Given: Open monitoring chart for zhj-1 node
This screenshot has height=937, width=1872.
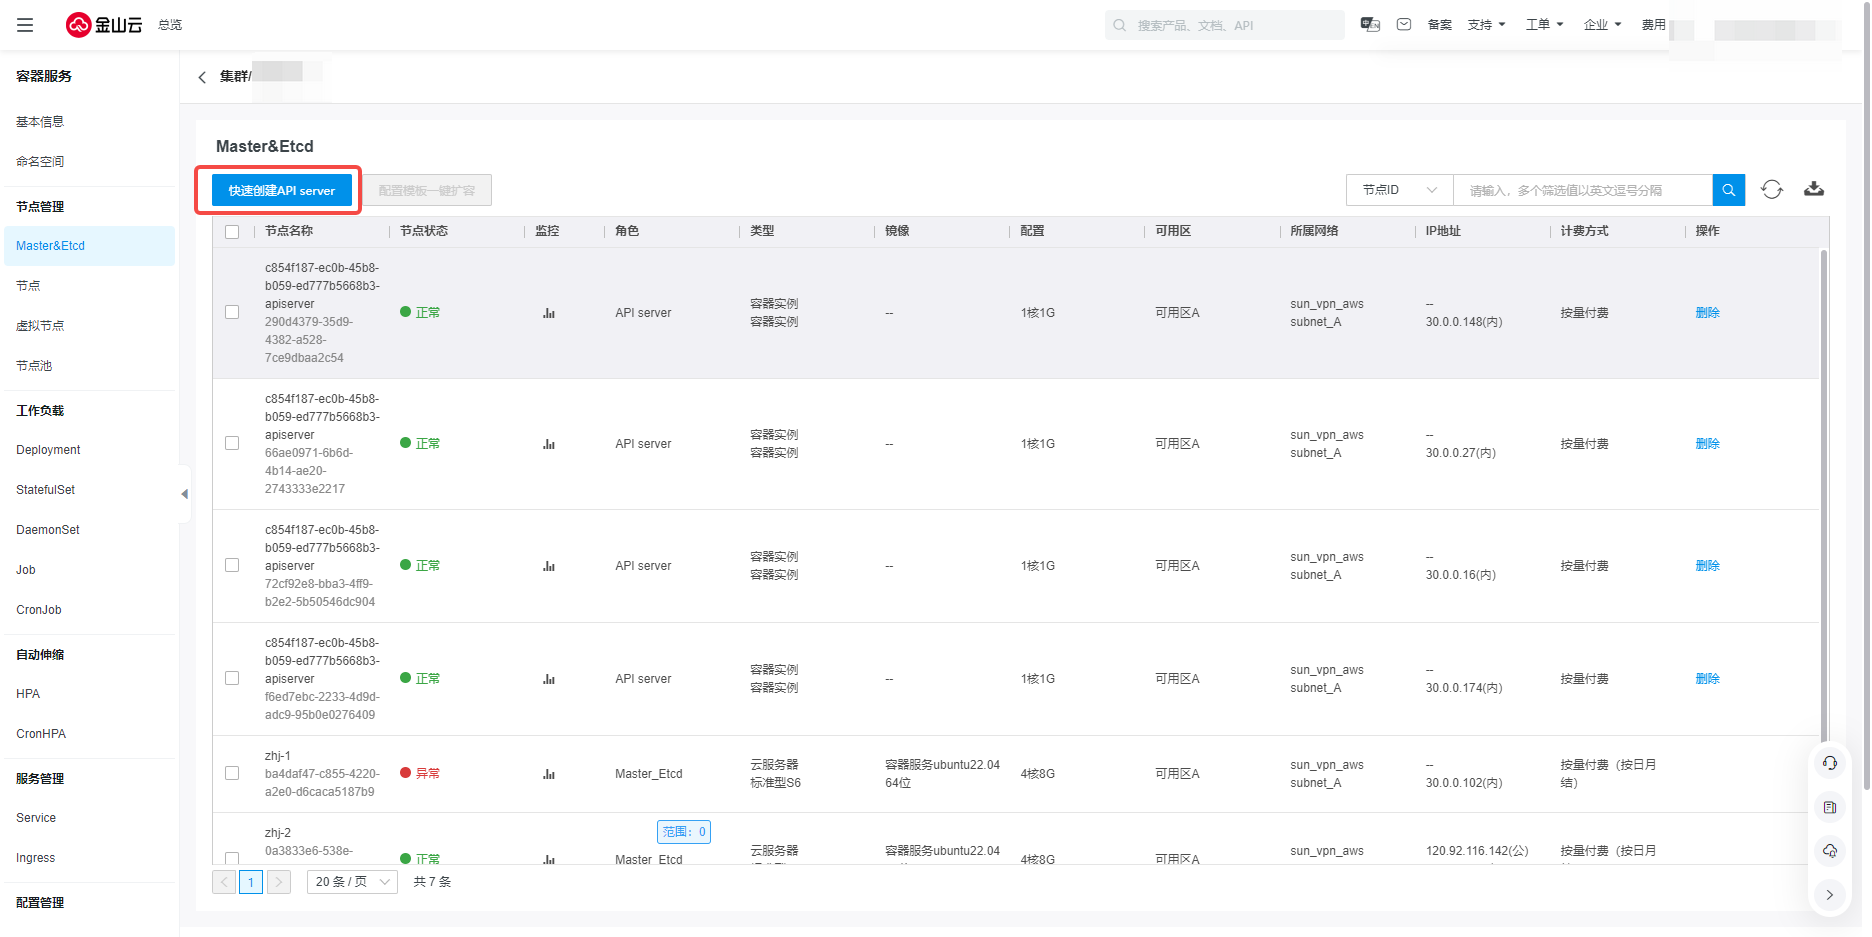Looking at the screenshot, I should (x=549, y=774).
